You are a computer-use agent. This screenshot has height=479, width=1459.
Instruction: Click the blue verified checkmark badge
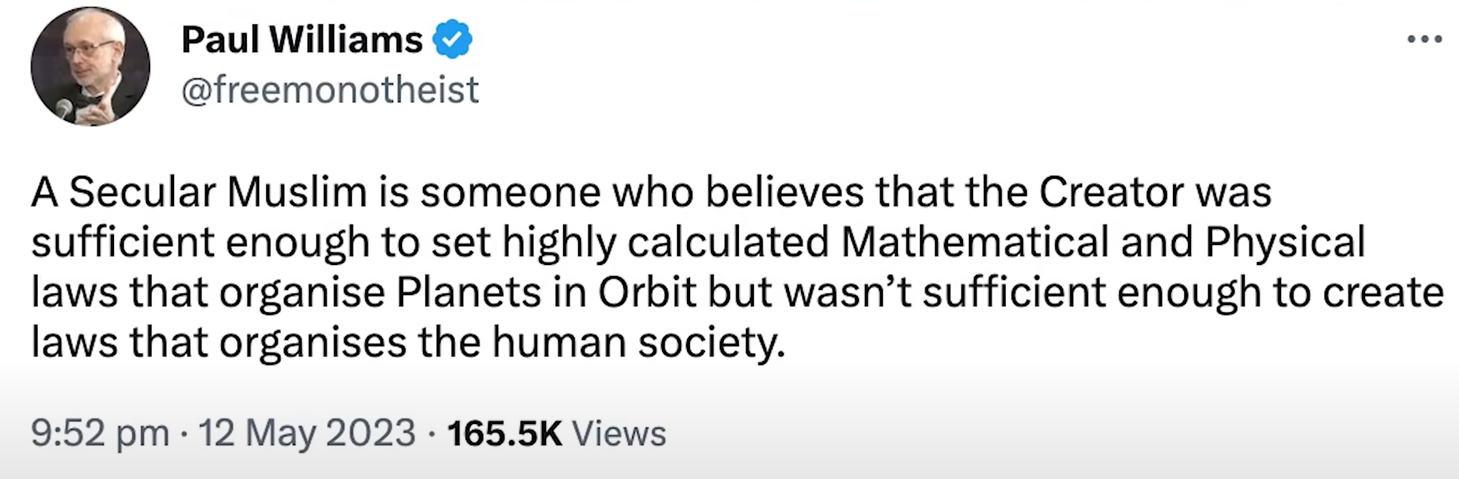click(453, 41)
